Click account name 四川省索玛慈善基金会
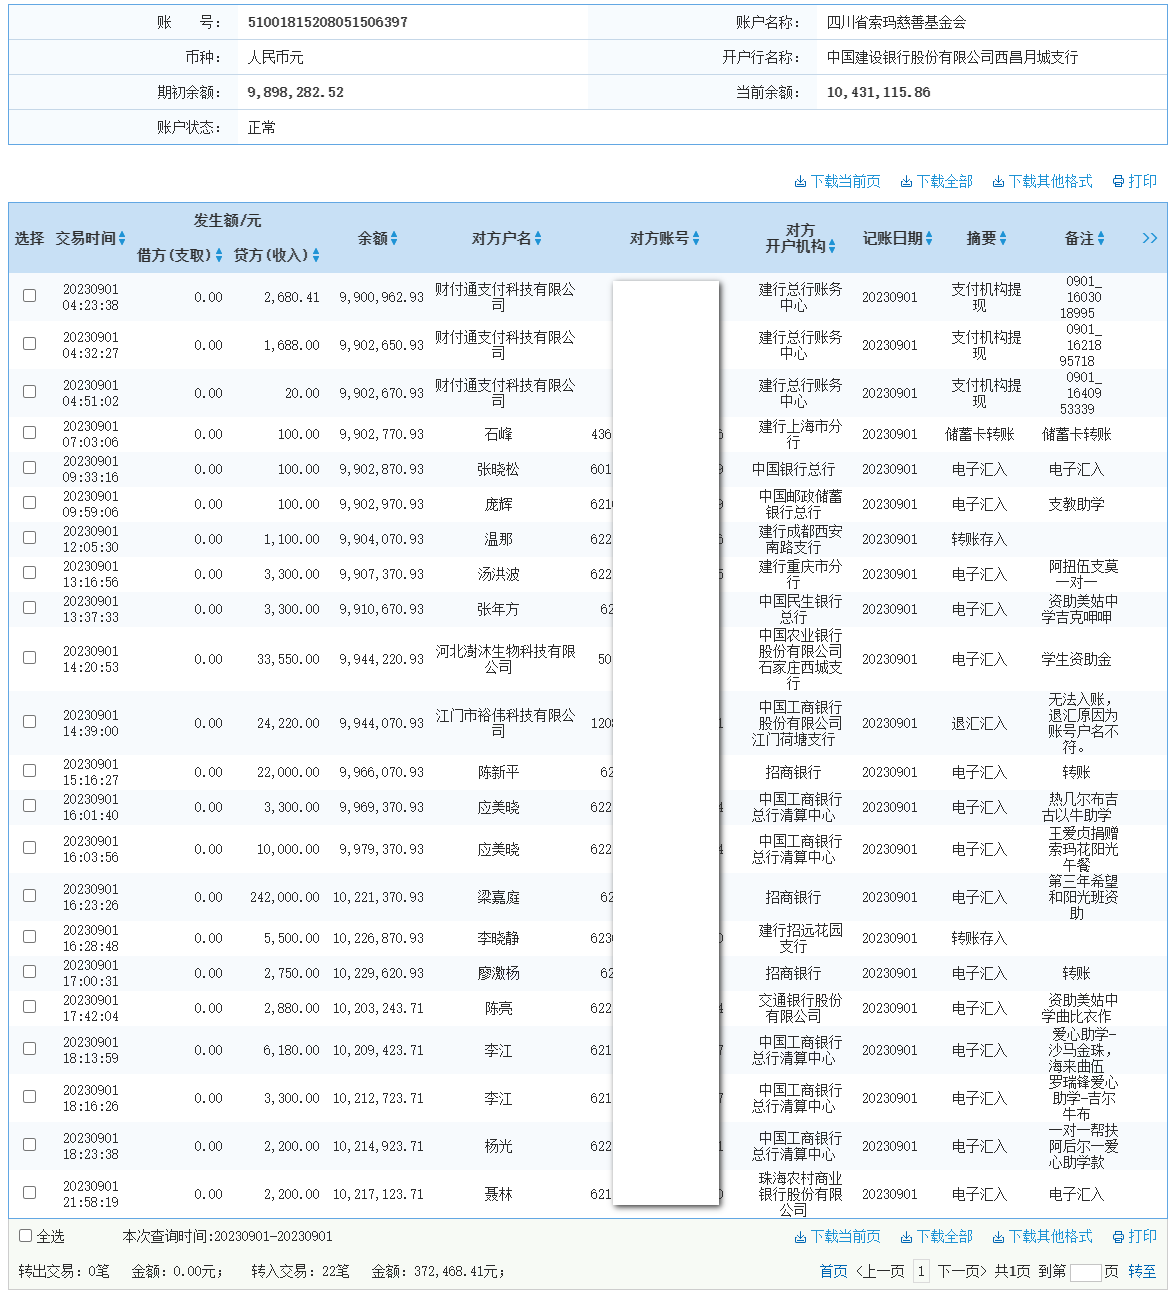The image size is (1176, 1294). pos(896,22)
